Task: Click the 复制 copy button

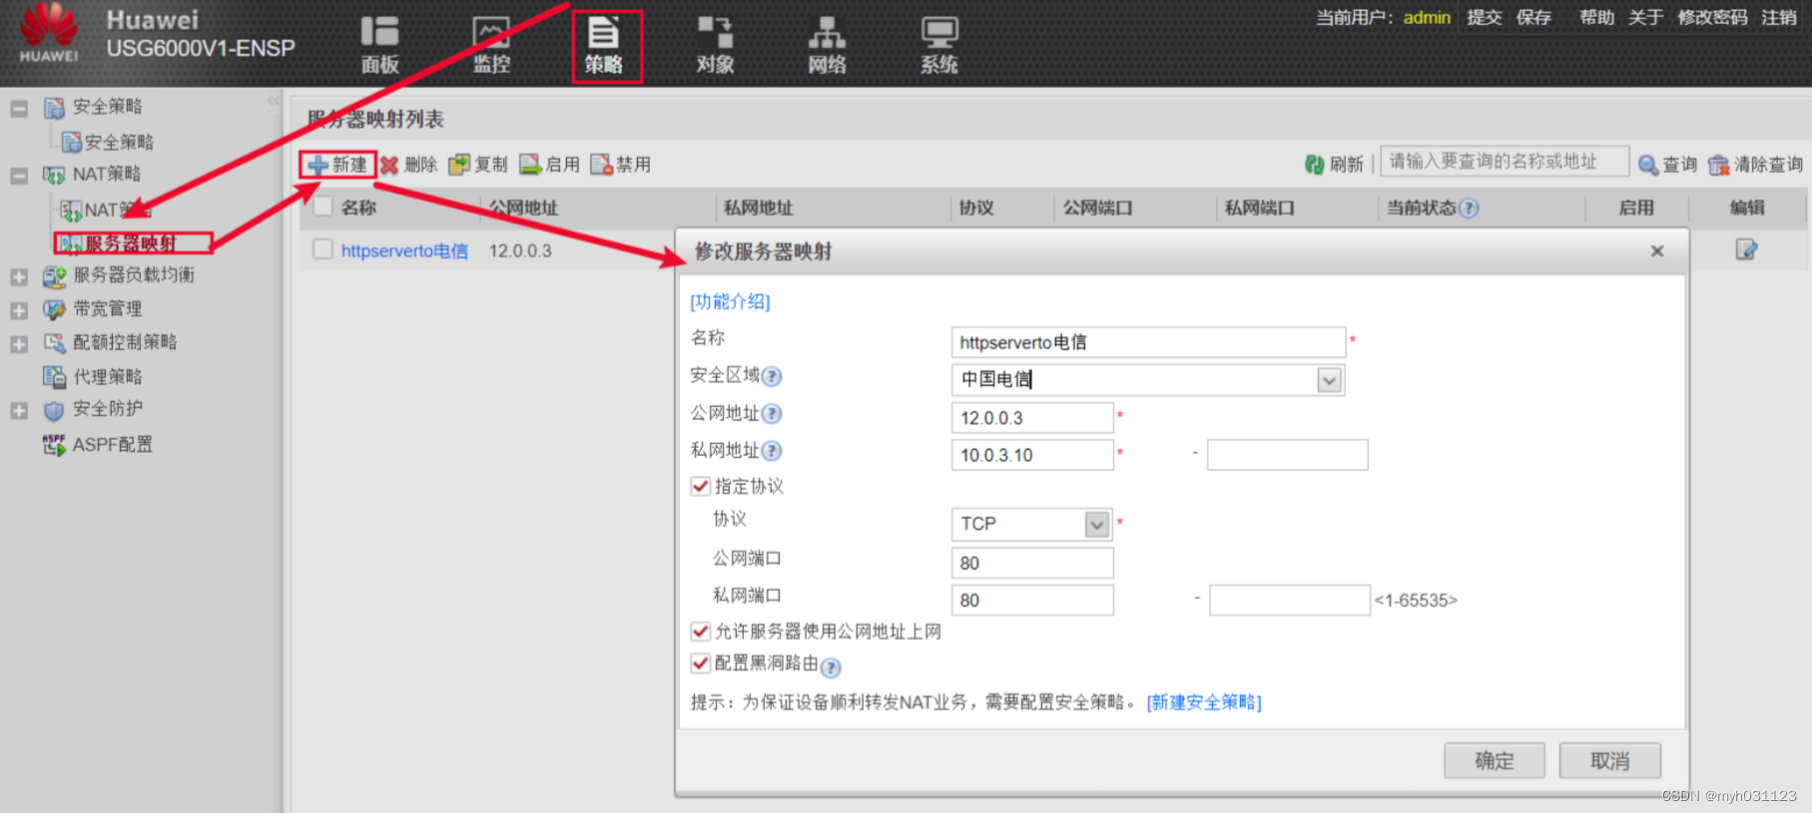Action: coord(478,165)
